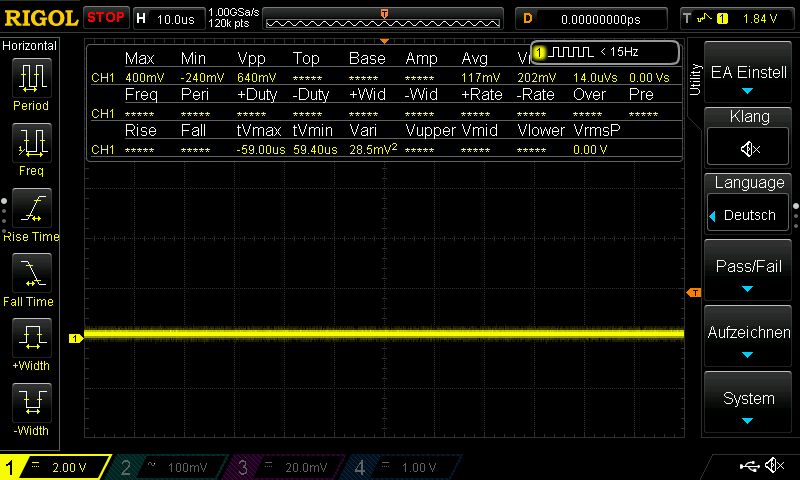Change Language from Deutsch
800x480 pixels.
click(748, 215)
